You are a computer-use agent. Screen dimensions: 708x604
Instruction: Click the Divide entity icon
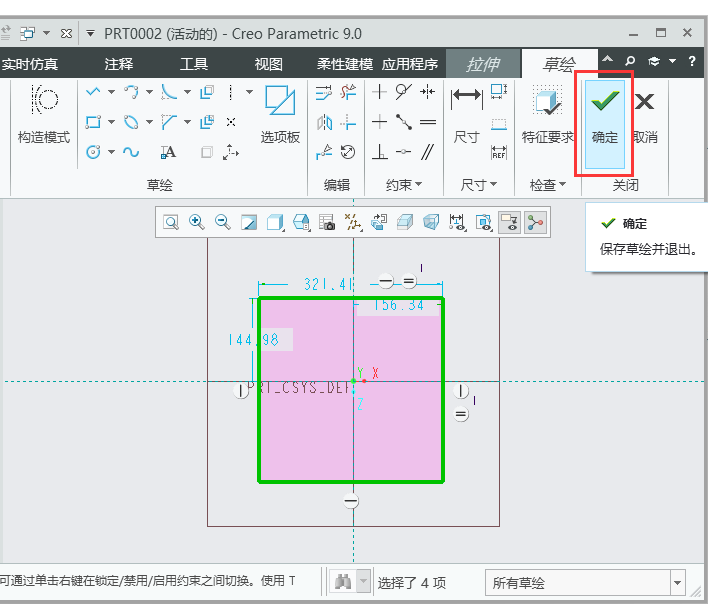click(x=324, y=152)
